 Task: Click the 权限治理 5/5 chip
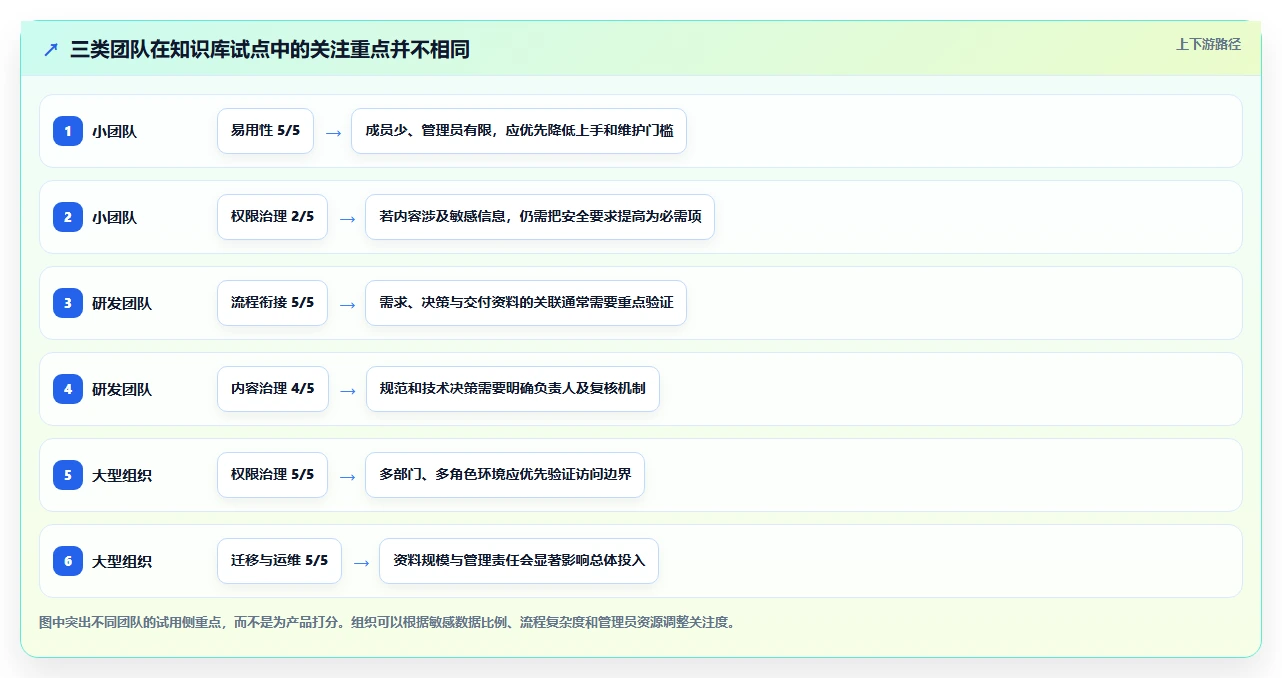click(272, 475)
